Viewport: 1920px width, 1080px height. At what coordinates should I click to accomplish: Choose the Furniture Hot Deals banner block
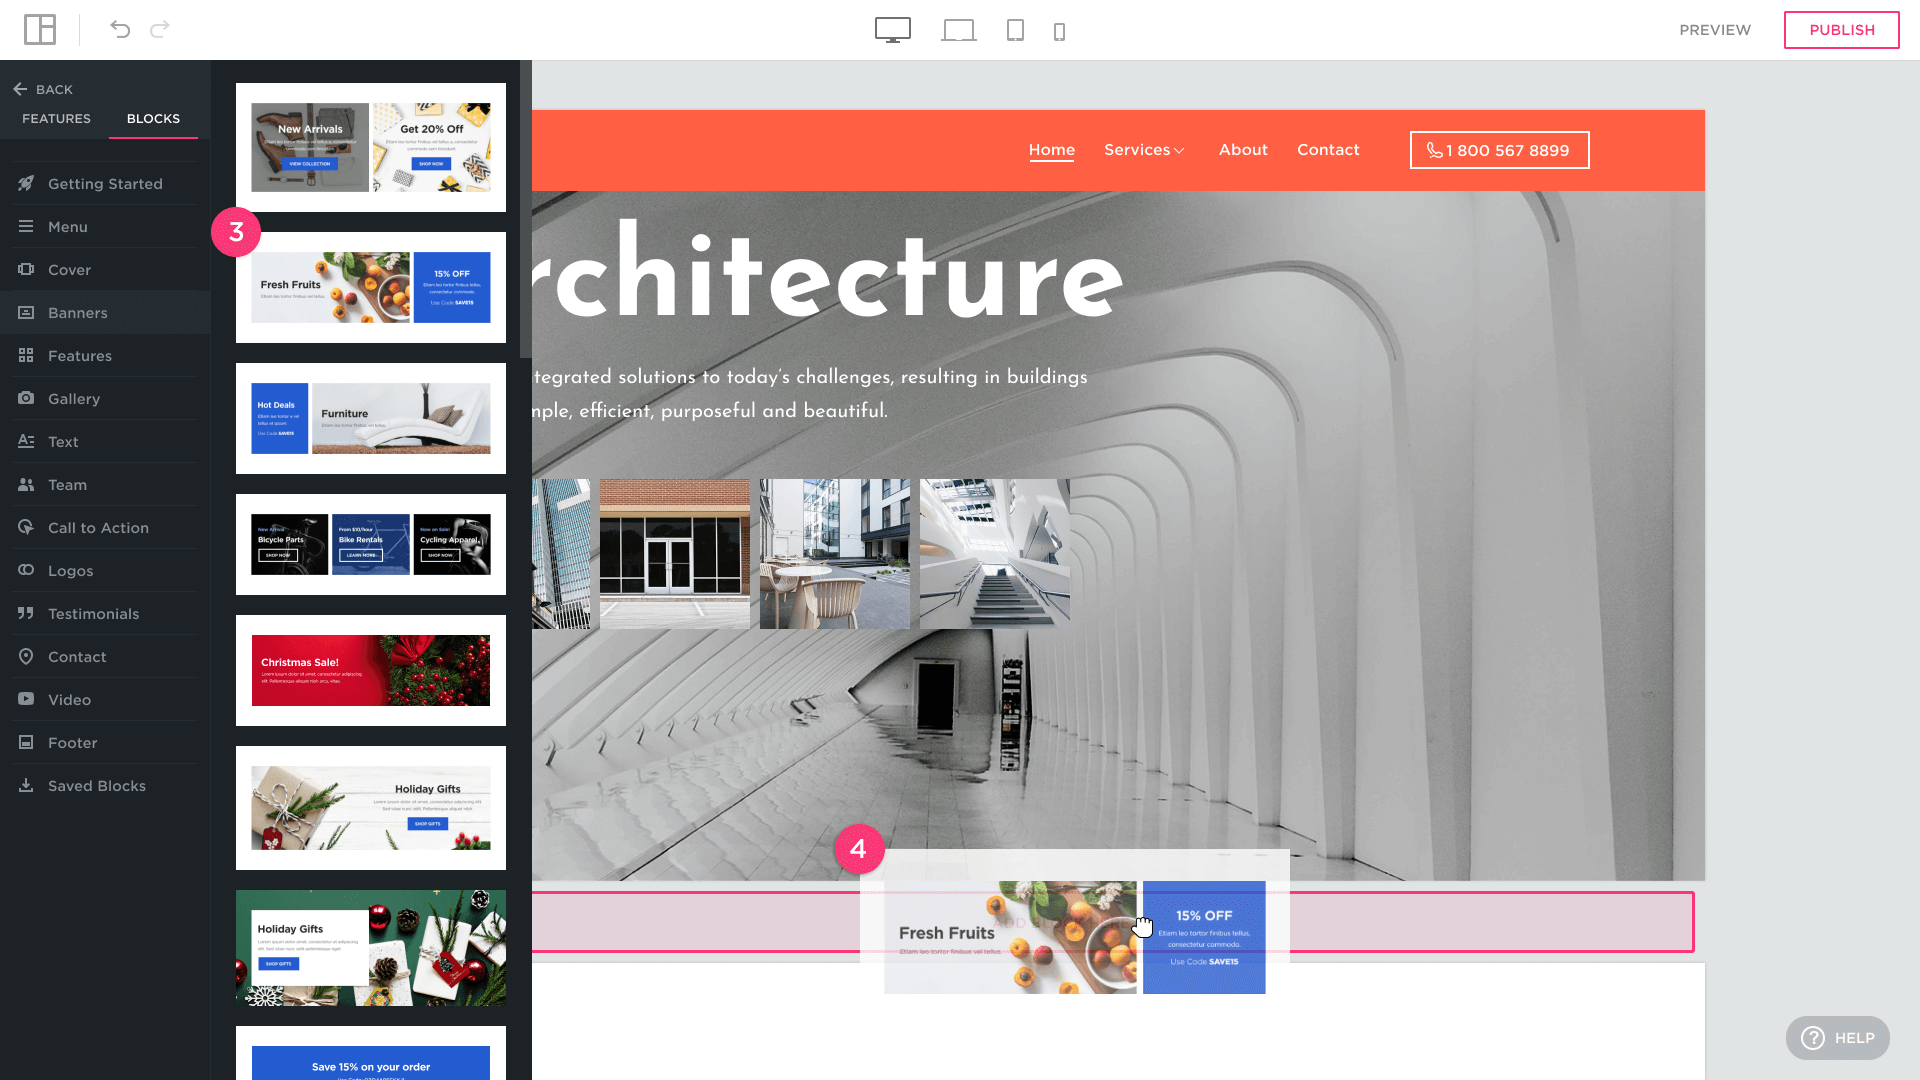[371, 418]
